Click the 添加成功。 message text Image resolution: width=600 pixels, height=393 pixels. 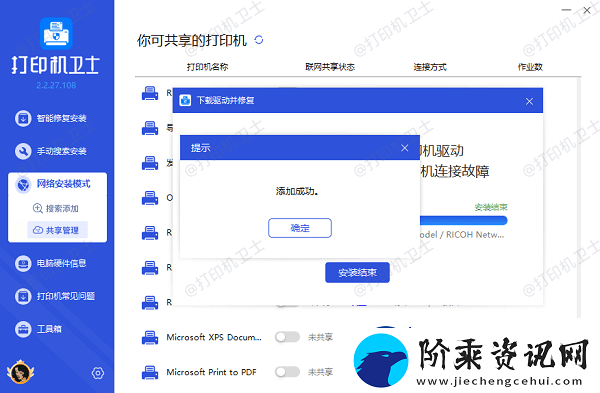click(297, 191)
